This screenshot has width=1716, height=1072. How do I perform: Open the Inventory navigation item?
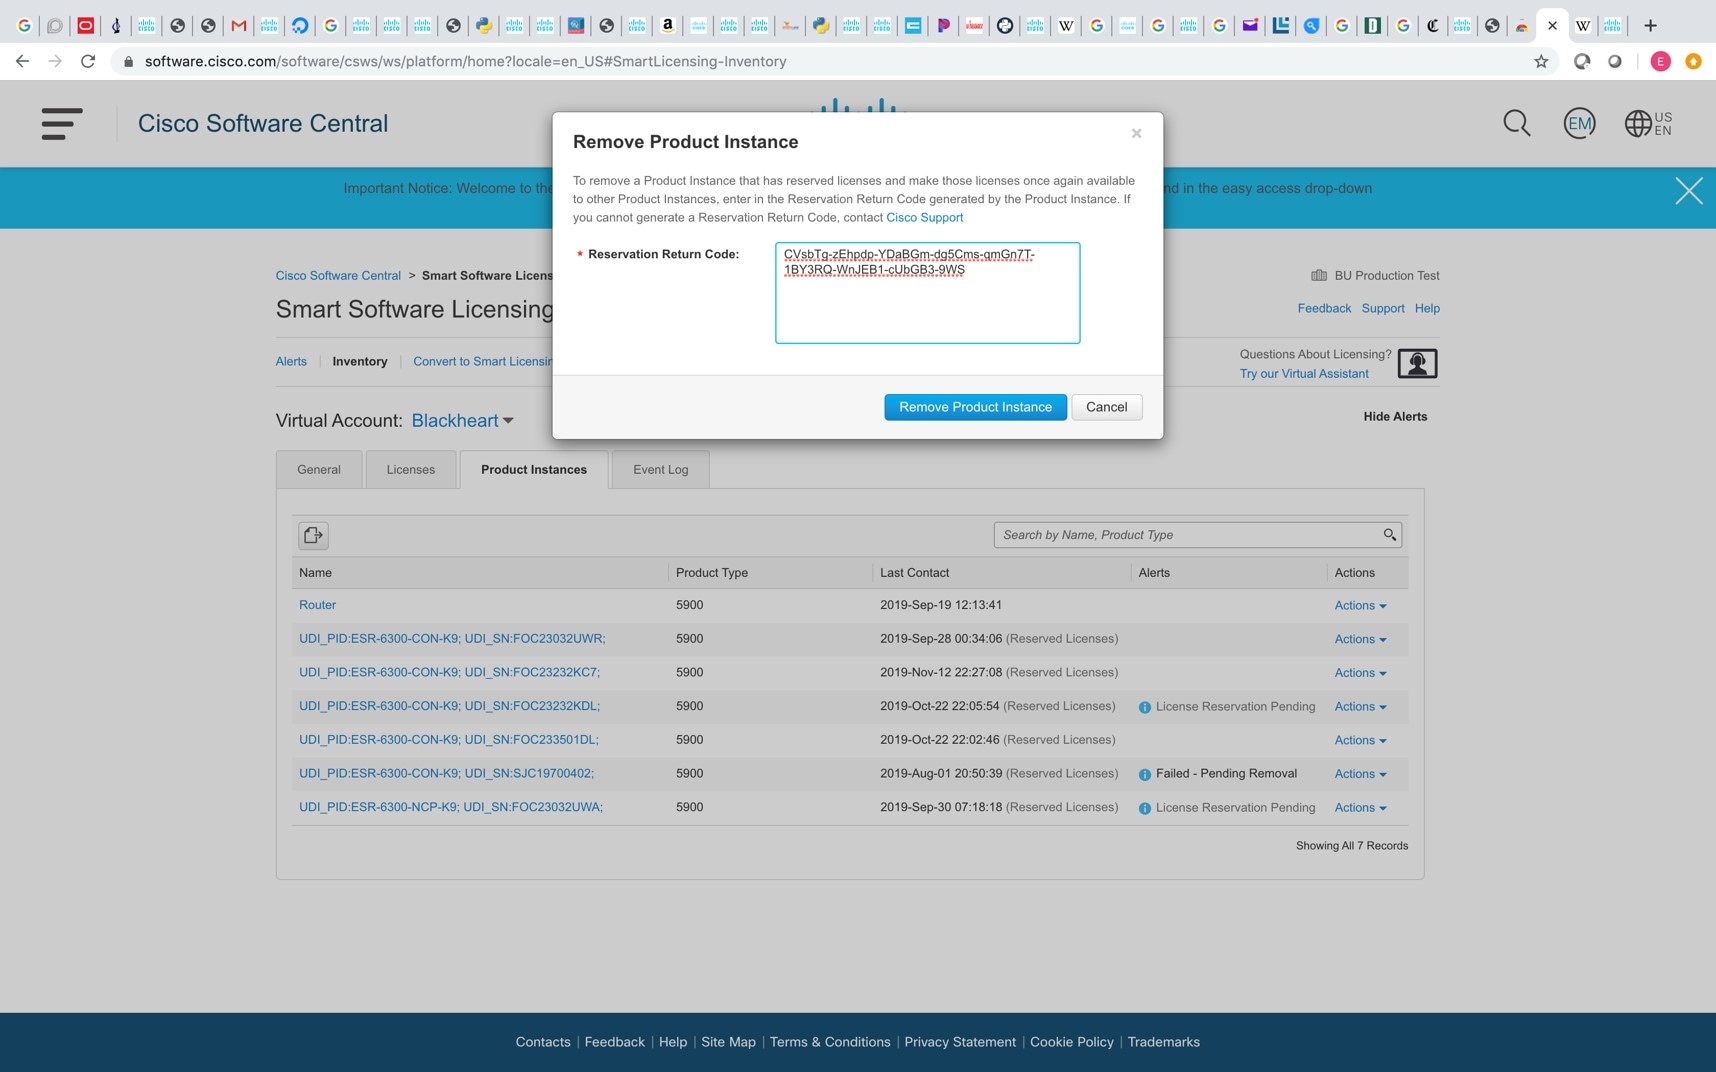pyautogui.click(x=359, y=362)
